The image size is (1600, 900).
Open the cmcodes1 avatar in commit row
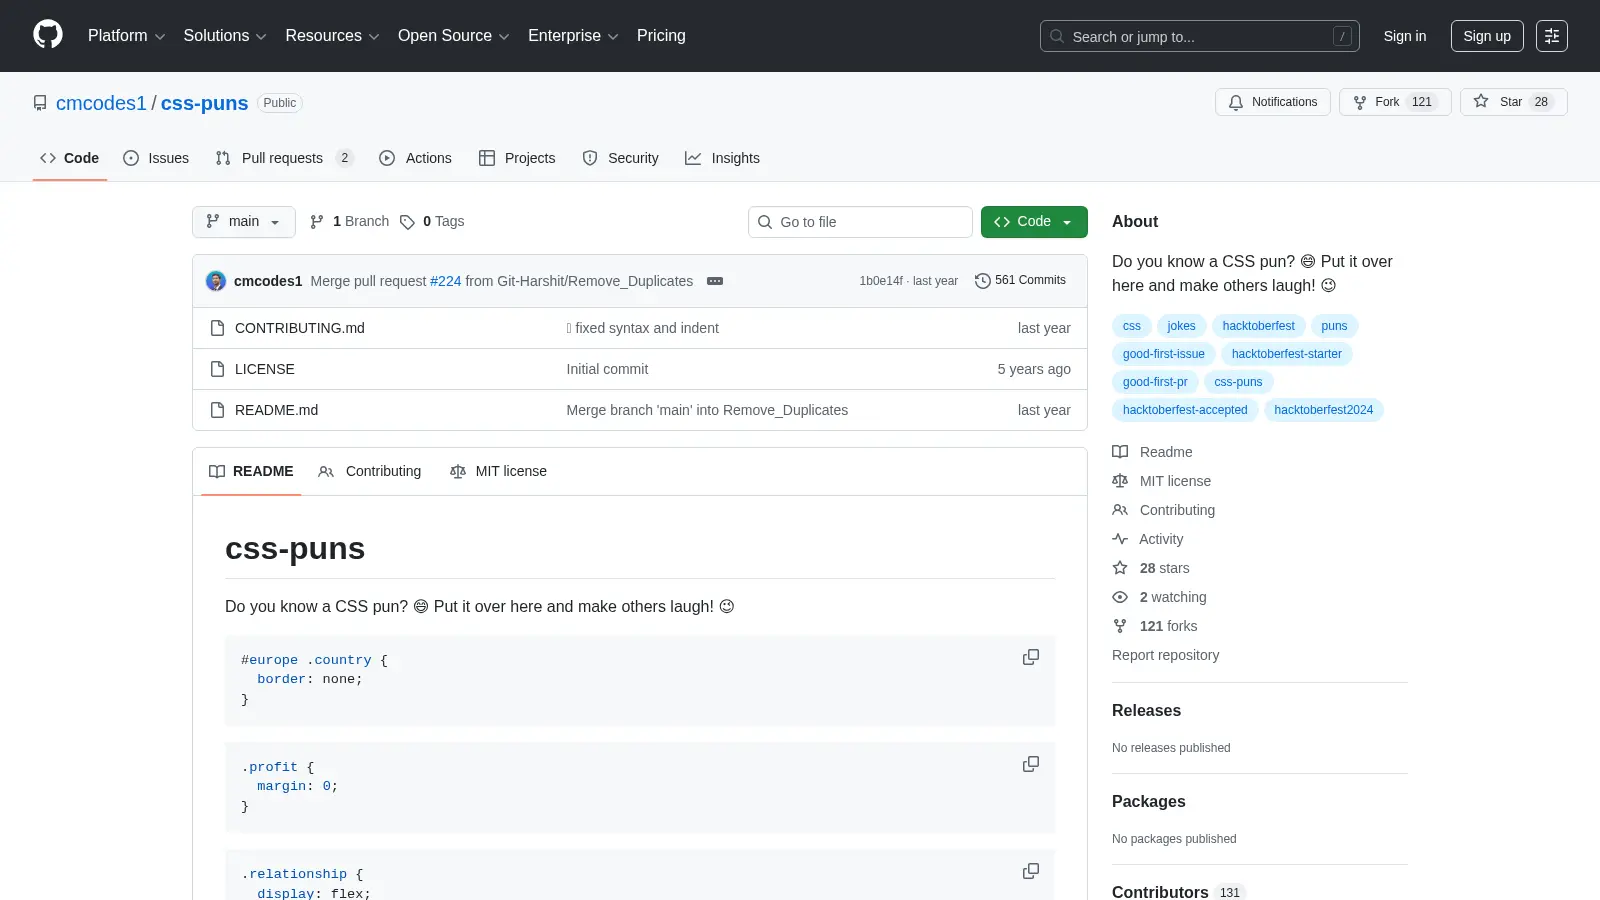[x=216, y=281]
